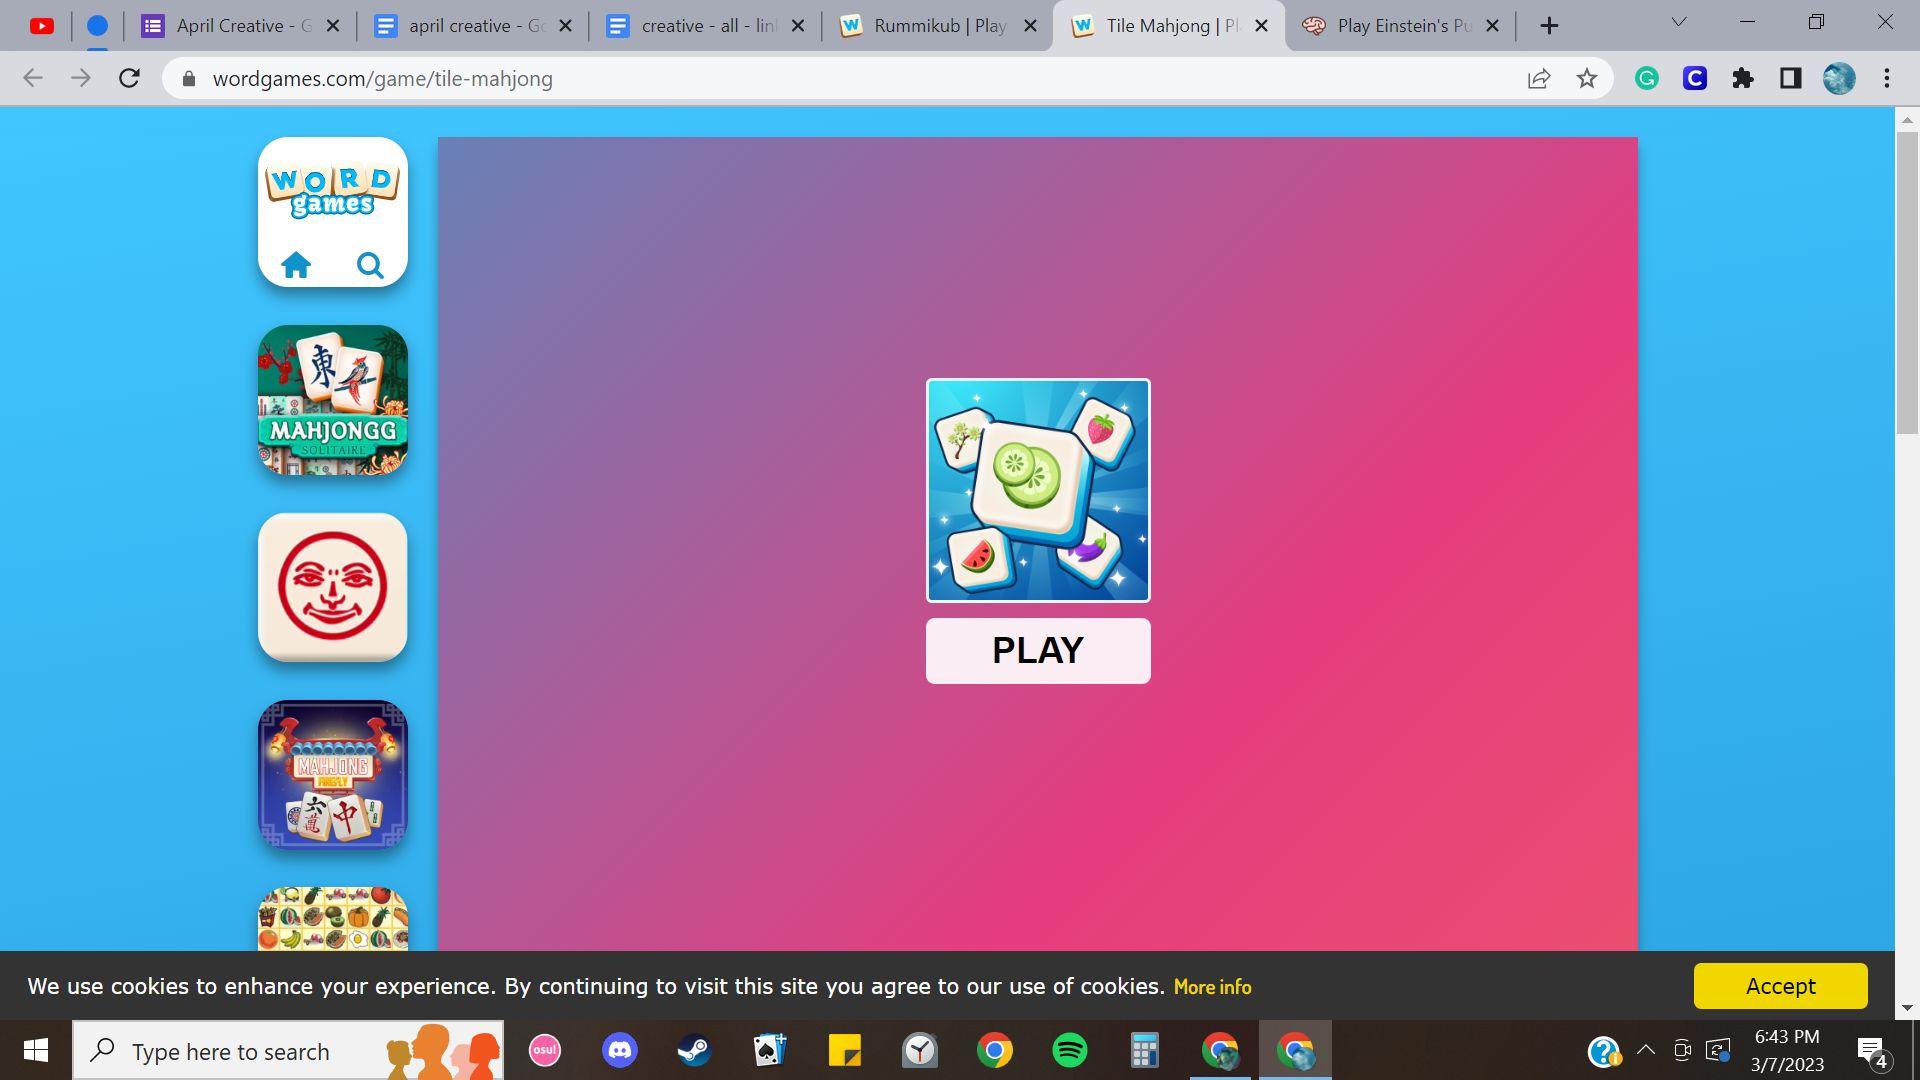
Task: Bookmark this page with star icon
Action: [x=1587, y=79]
